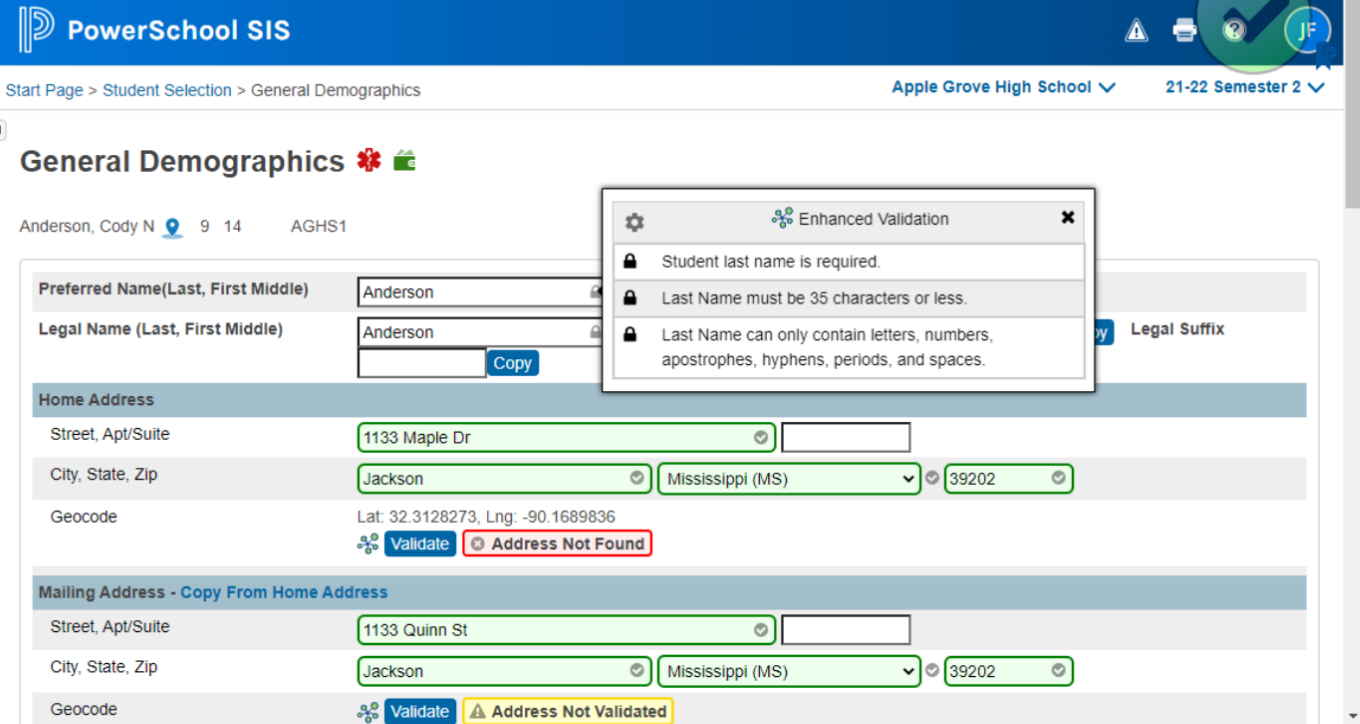Validate the mailing address

click(x=420, y=711)
